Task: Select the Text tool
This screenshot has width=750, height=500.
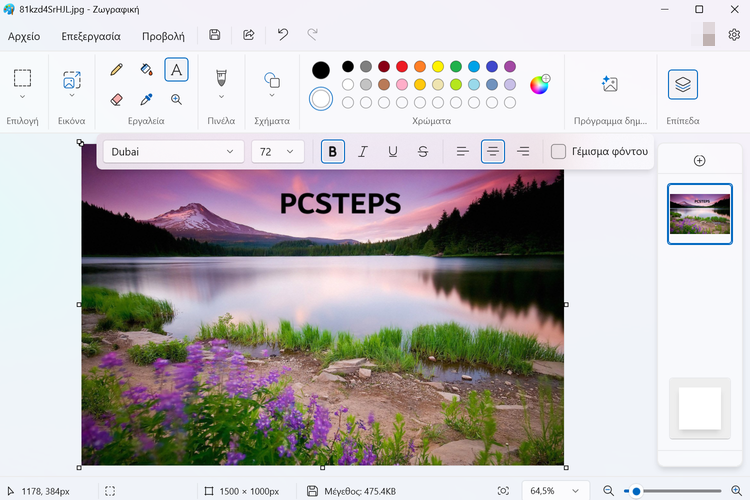Action: tap(176, 70)
